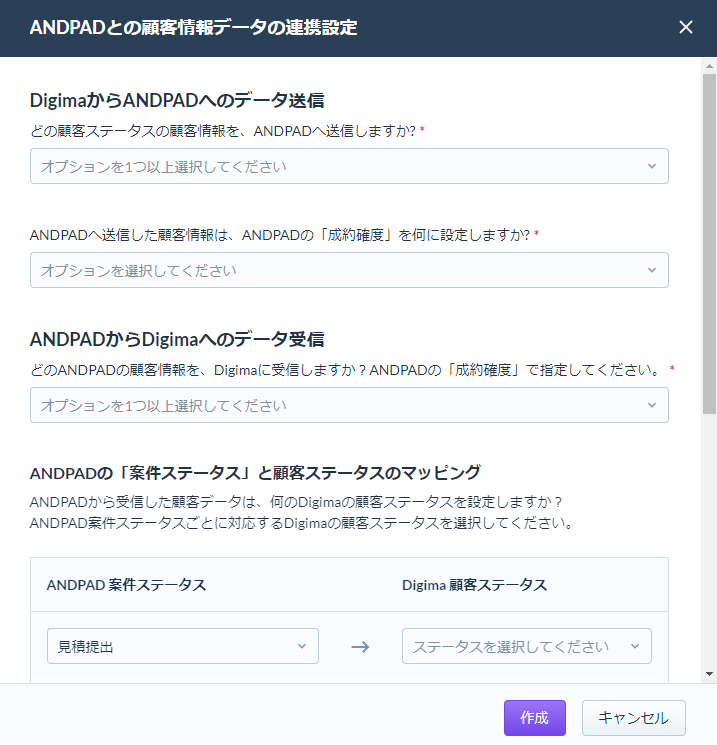Click the DigimaからANDPADへのデータ送信 heading

tap(177, 100)
